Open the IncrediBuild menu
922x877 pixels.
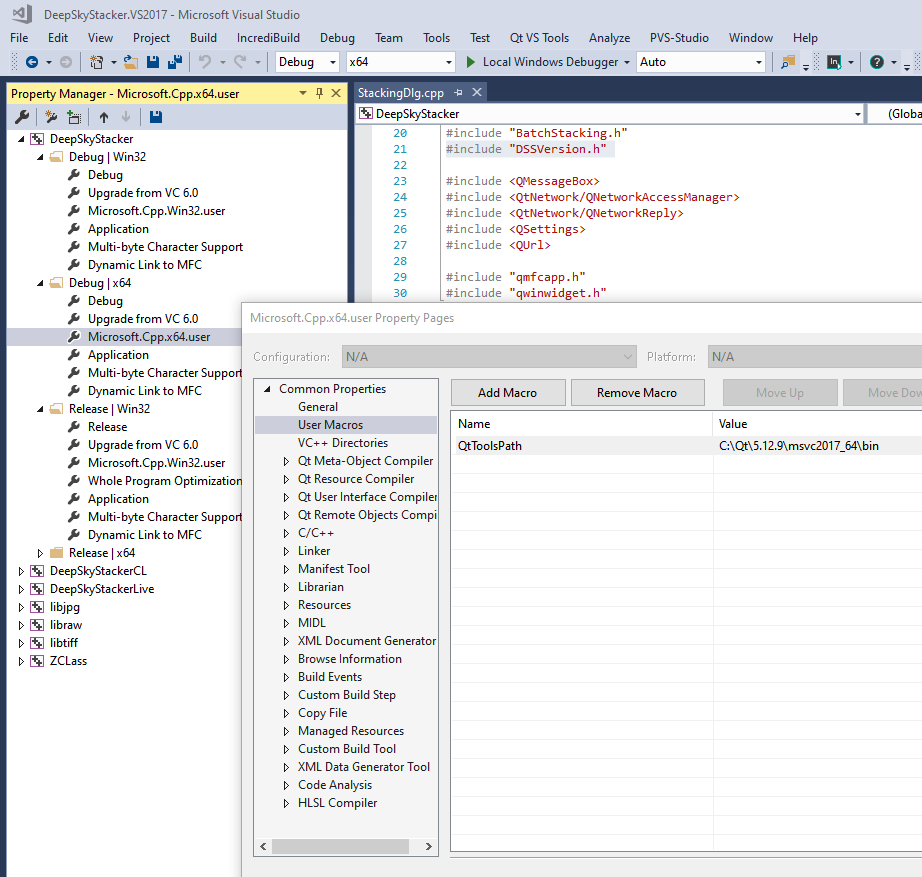pyautogui.click(x=268, y=38)
